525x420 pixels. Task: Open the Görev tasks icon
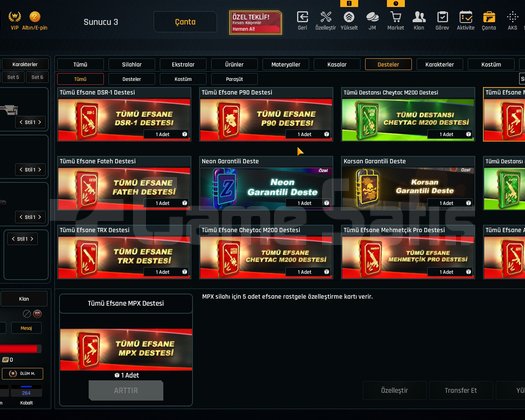pos(442,20)
